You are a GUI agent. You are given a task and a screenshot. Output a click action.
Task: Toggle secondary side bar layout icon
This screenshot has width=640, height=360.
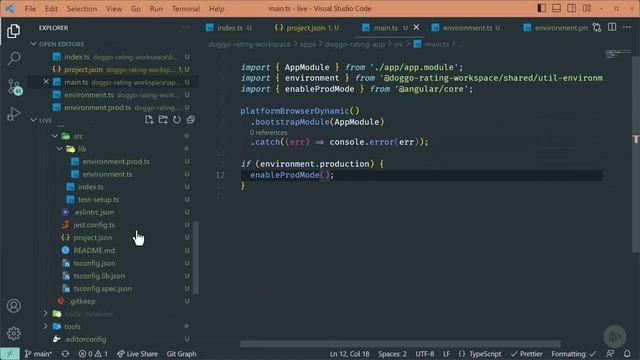point(571,8)
